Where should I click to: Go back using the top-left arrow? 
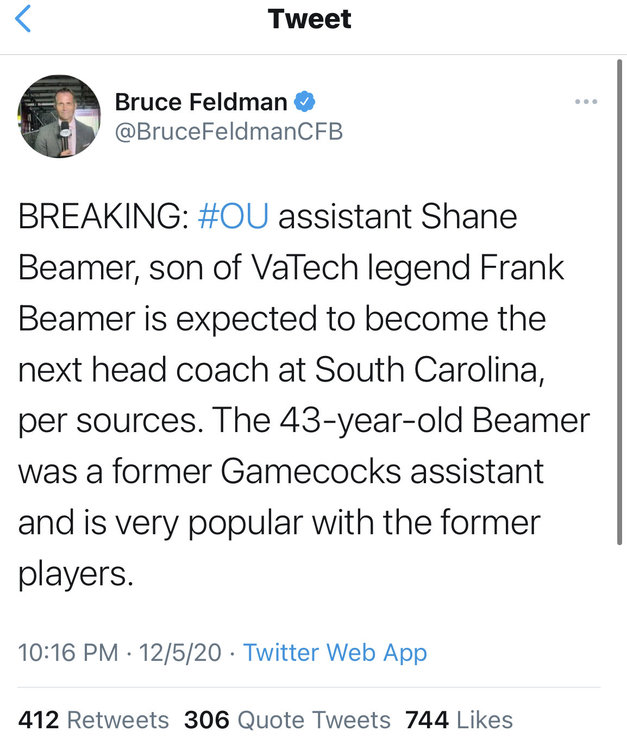tap(24, 19)
